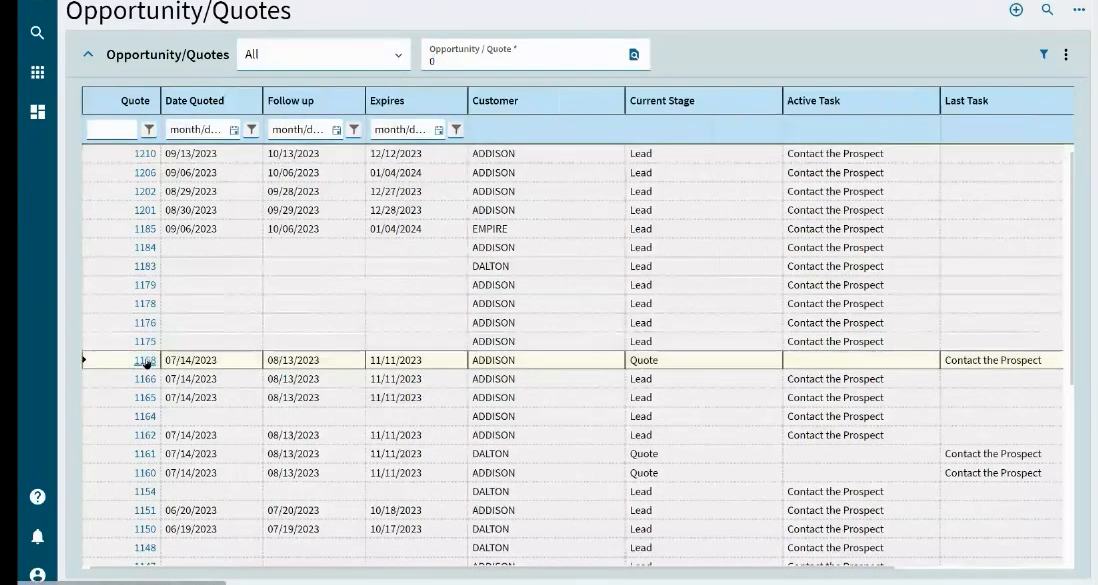This screenshot has height=585, width=1098.
Task: Open quote 1166 link
Action: [x=145, y=379]
